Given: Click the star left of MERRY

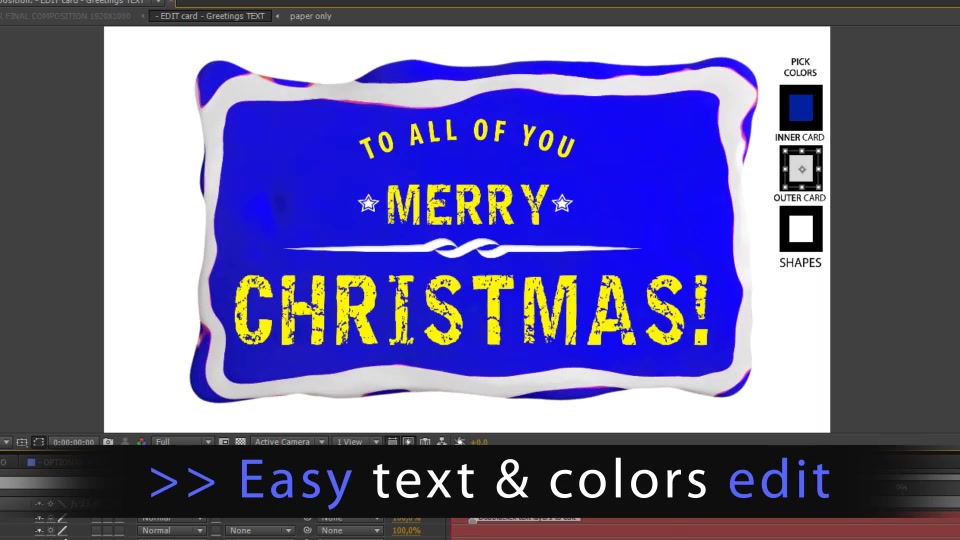Looking at the screenshot, I should [368, 203].
